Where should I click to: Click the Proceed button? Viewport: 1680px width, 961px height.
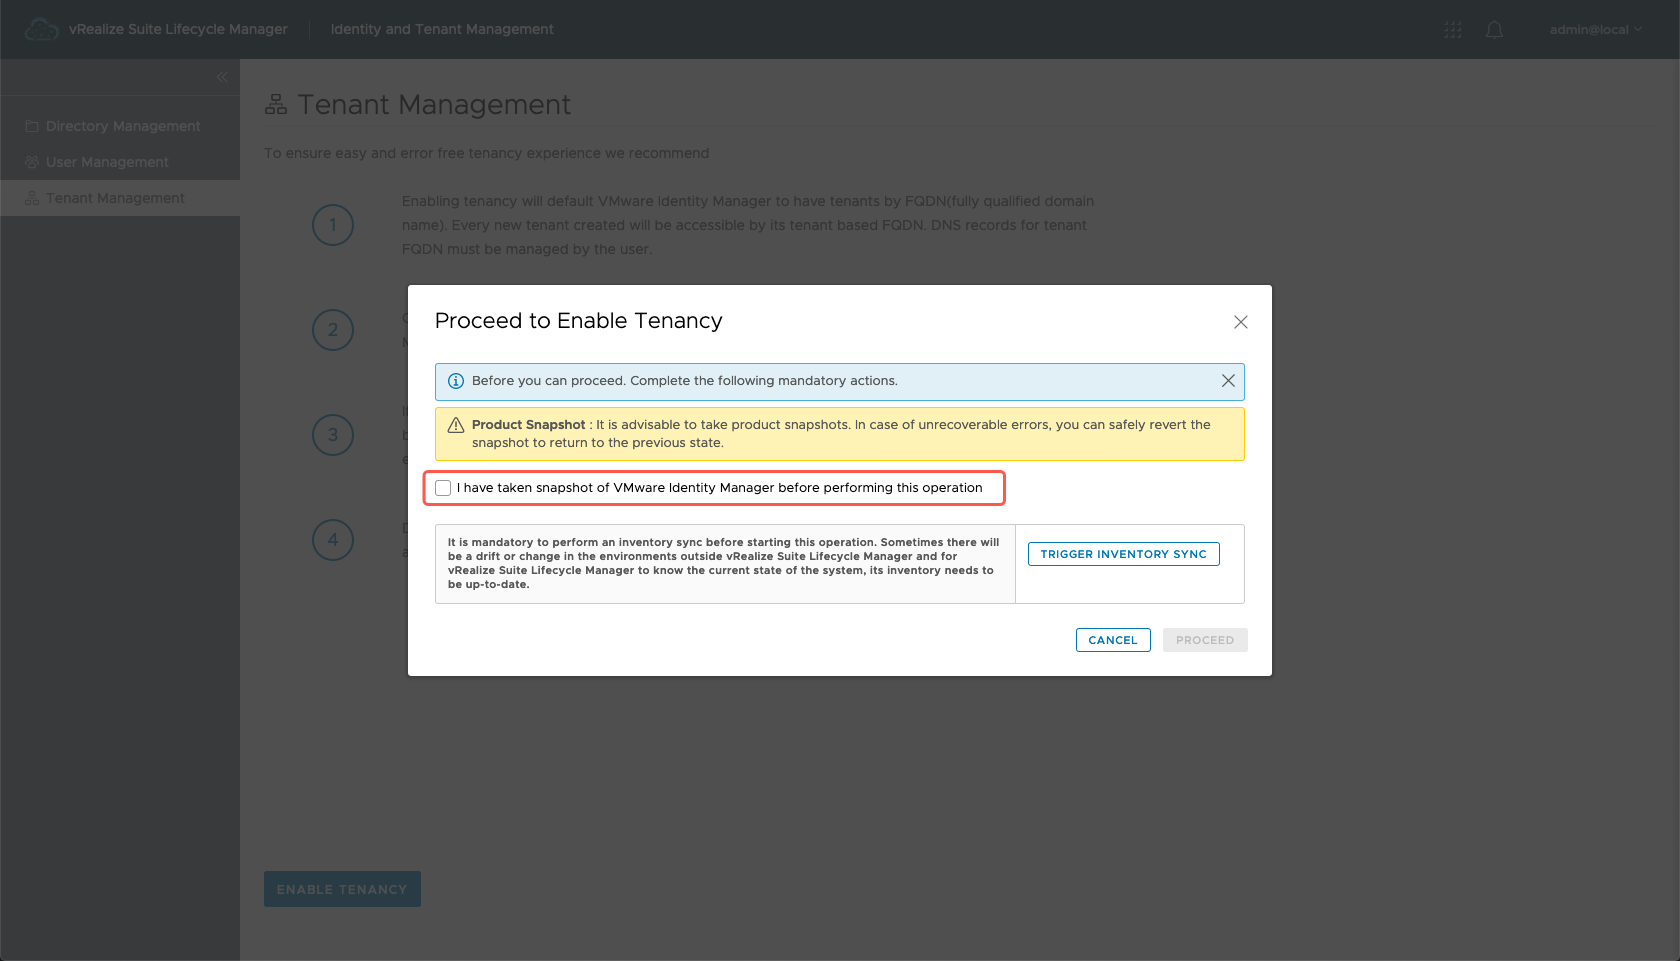click(1204, 640)
